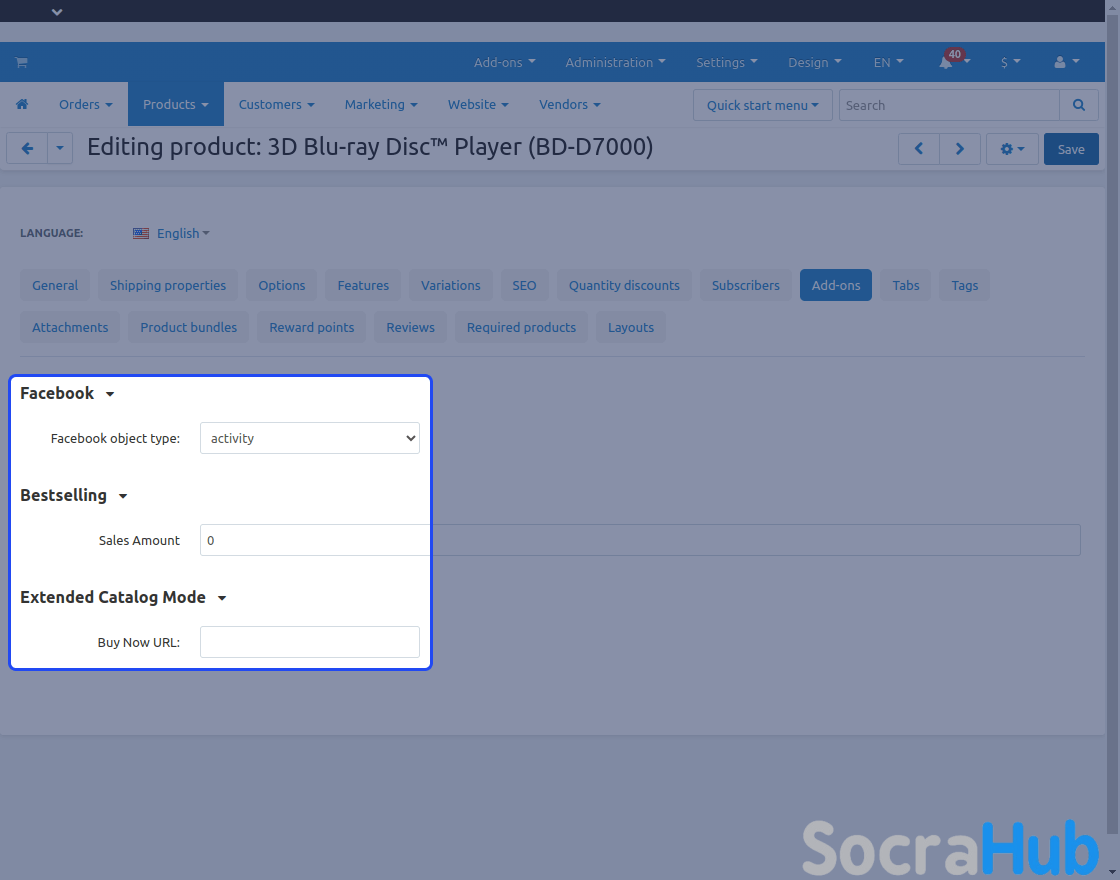Viewport: 1120px width, 880px height.
Task: Click the Save button
Action: [x=1071, y=149]
